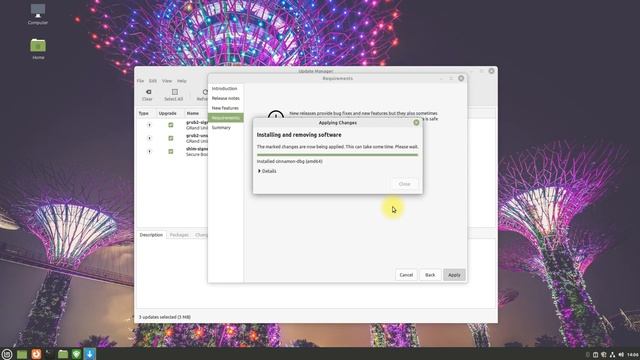The image size is (640, 360).
Task: Switch to the Packages tab
Action: click(179, 235)
